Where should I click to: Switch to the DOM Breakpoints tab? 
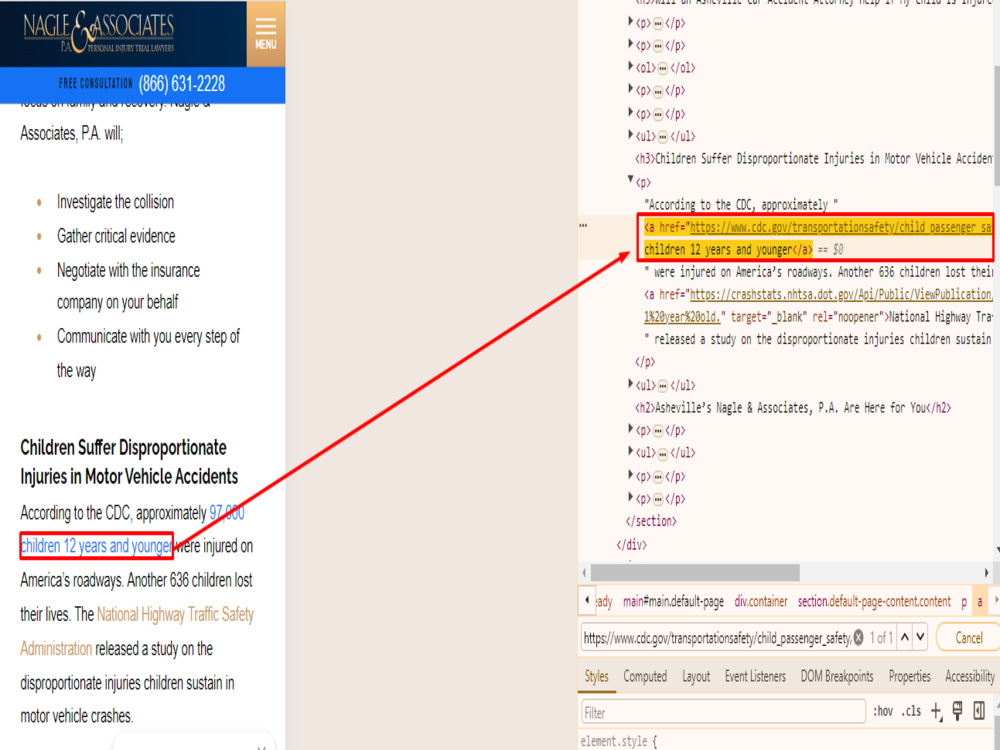point(837,677)
